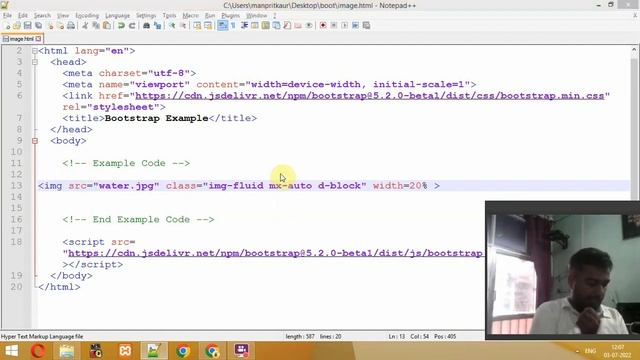Open XAMPP from the taskbar

click(125, 351)
